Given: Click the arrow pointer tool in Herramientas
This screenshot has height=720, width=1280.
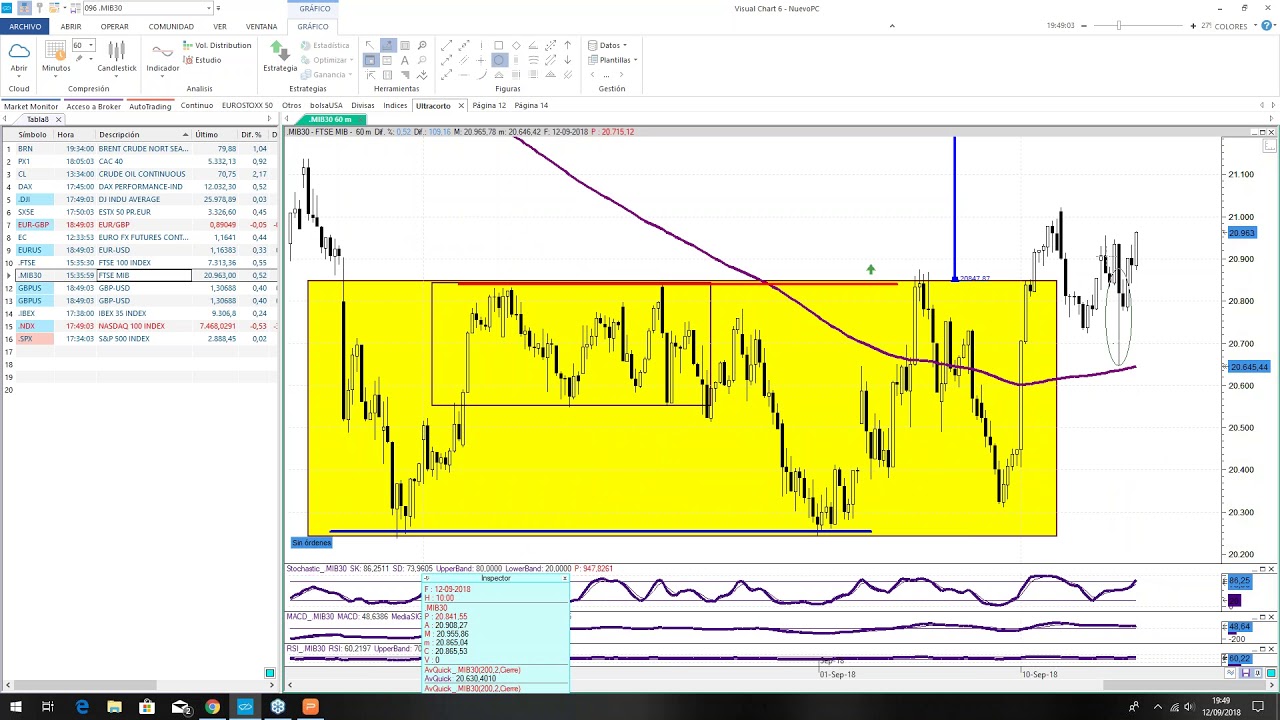Looking at the screenshot, I should click(370, 45).
